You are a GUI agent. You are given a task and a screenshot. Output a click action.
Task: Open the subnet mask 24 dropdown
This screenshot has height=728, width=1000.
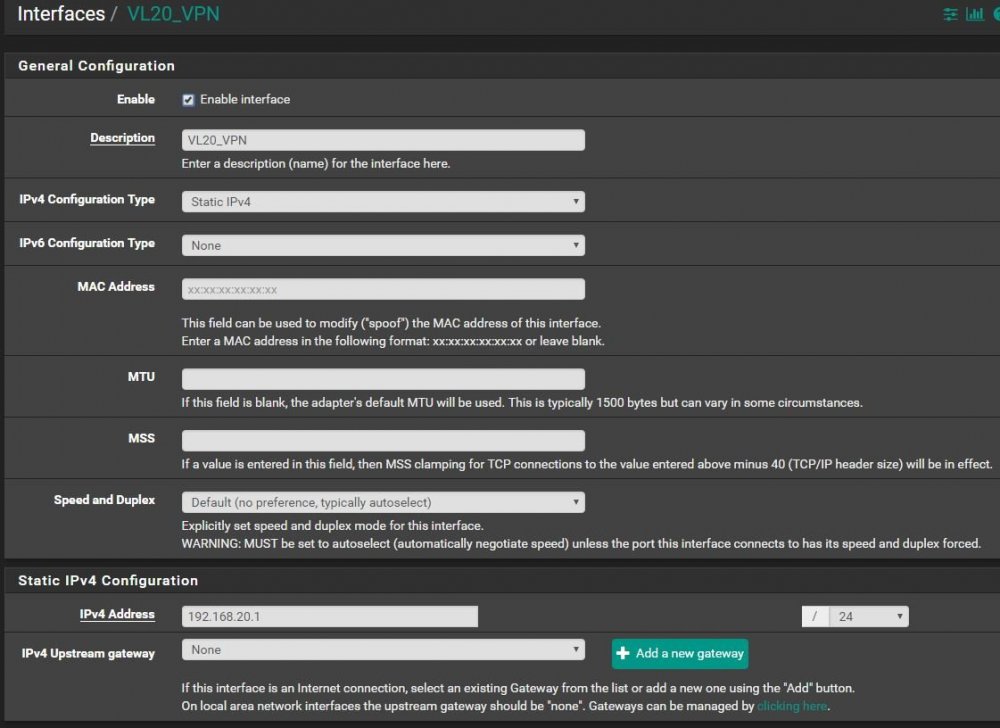869,616
